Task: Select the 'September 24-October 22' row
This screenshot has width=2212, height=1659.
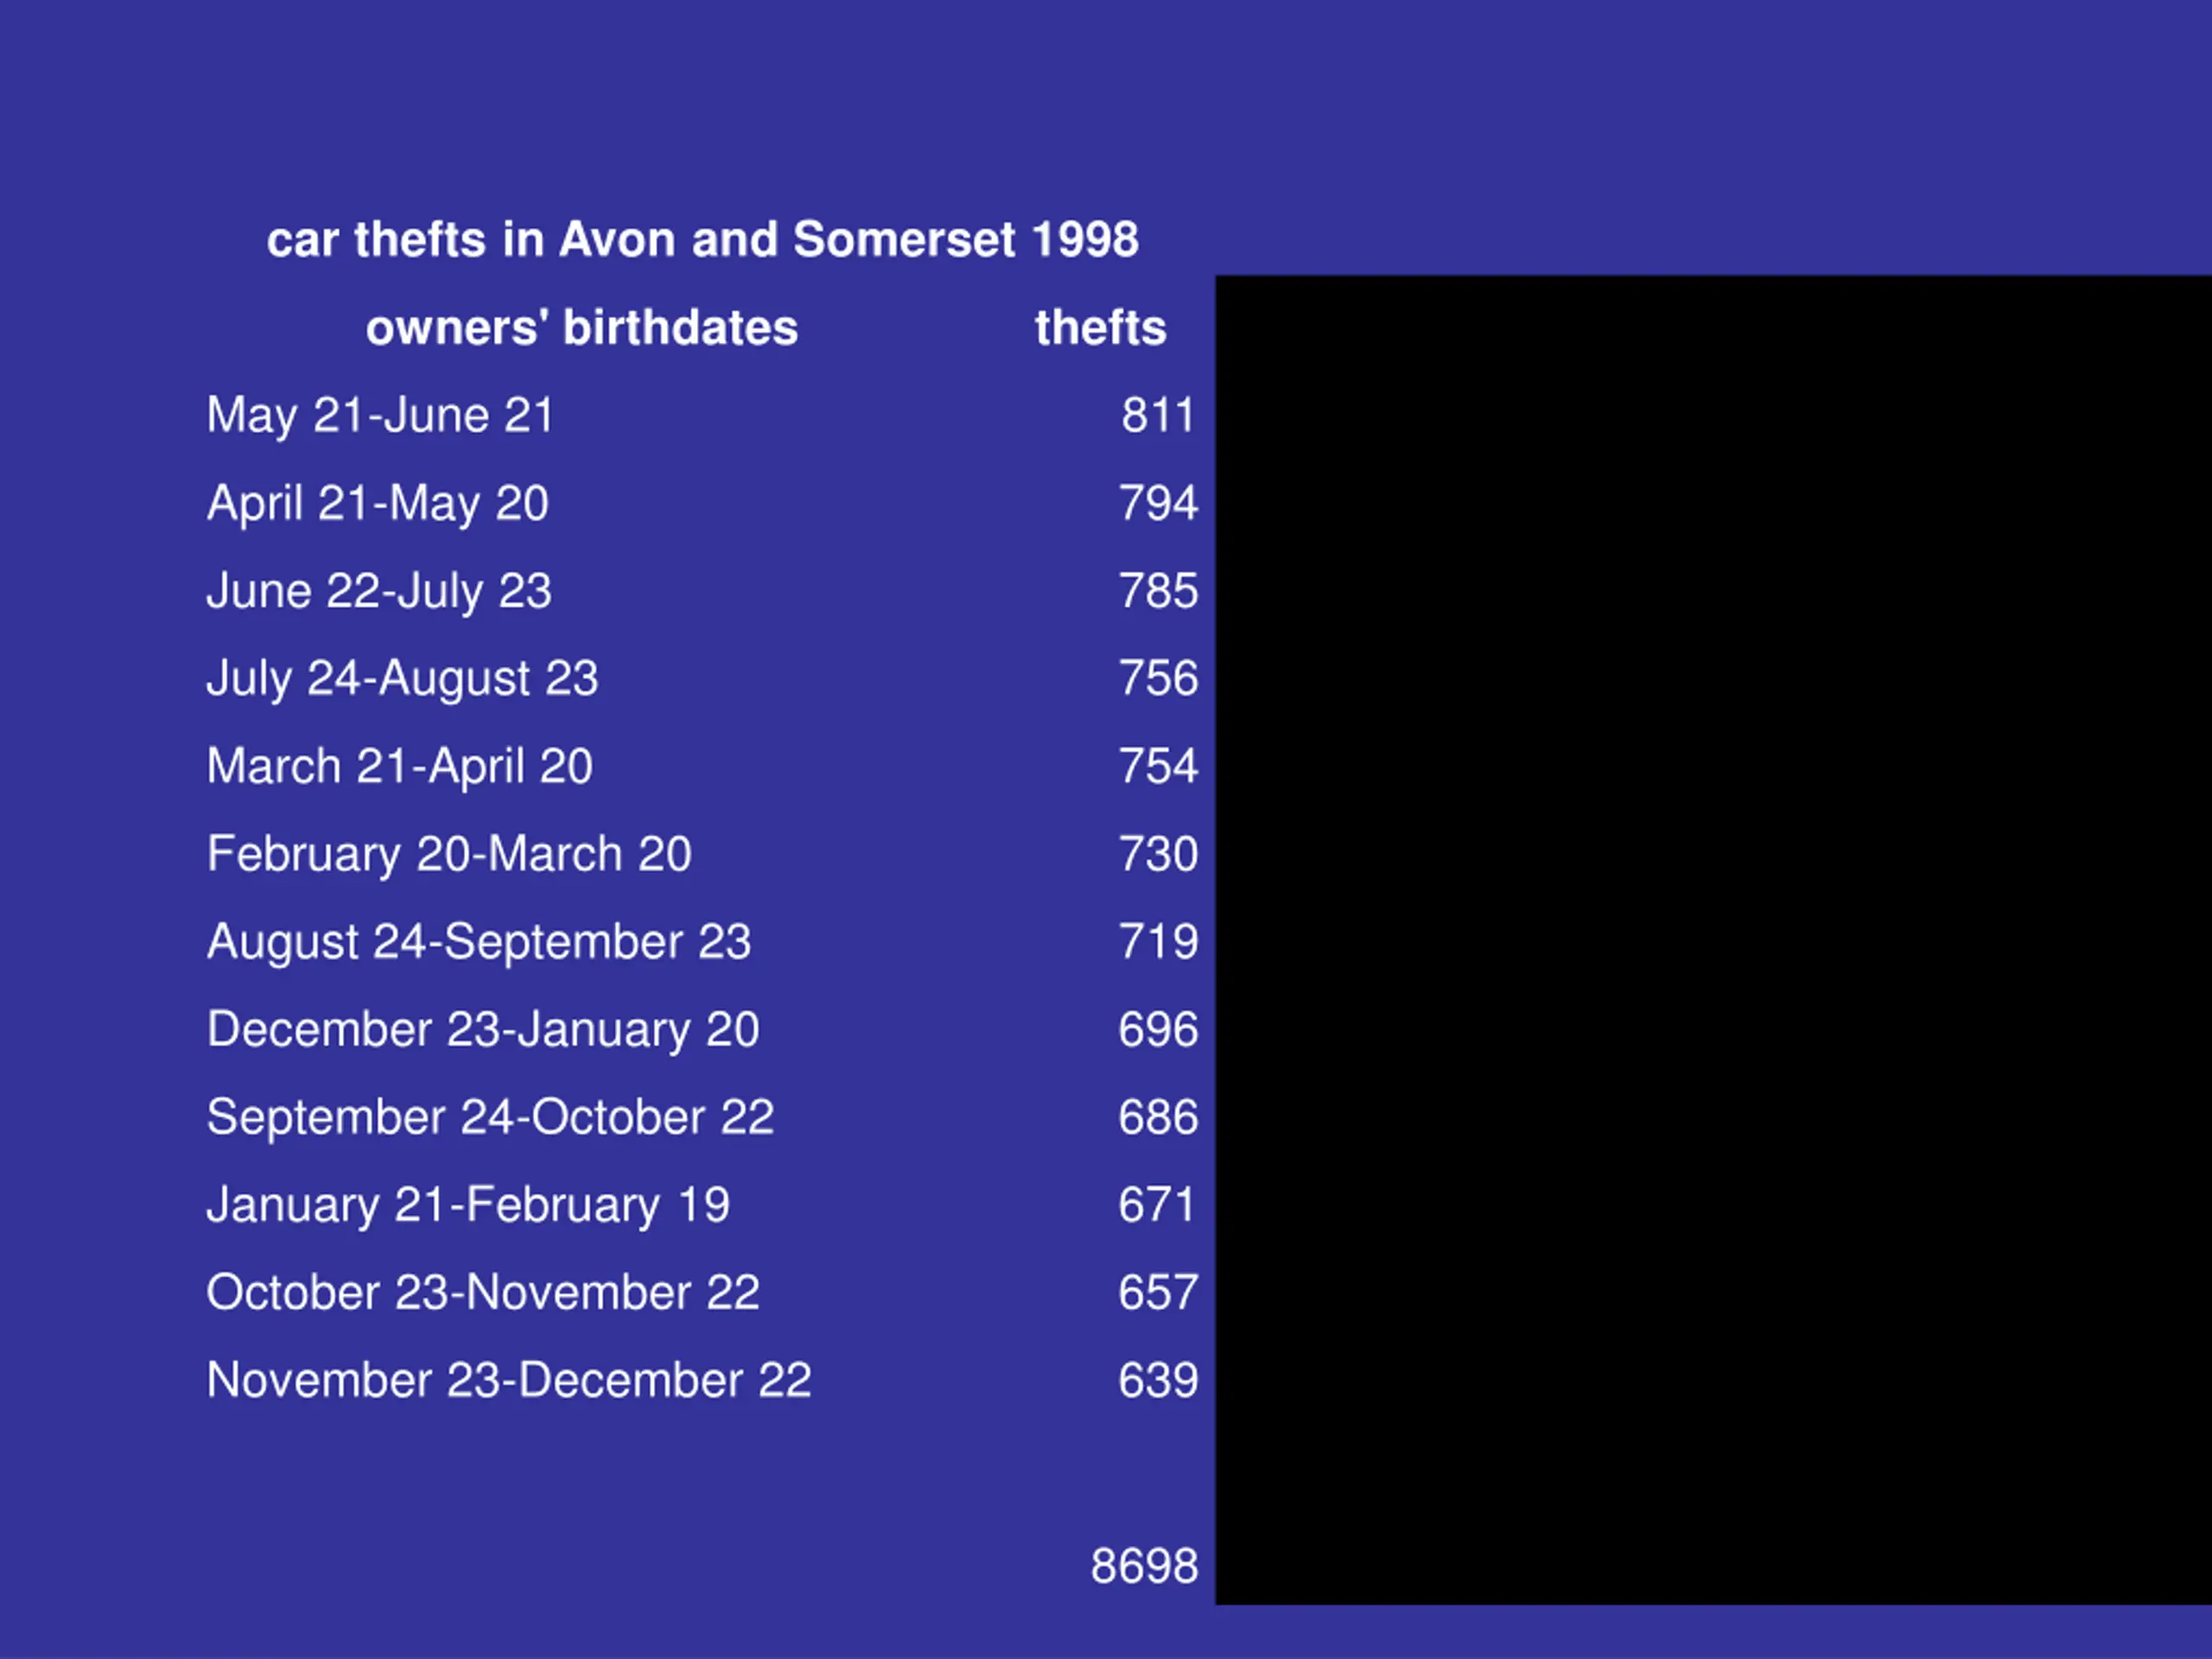Action: (702, 1118)
